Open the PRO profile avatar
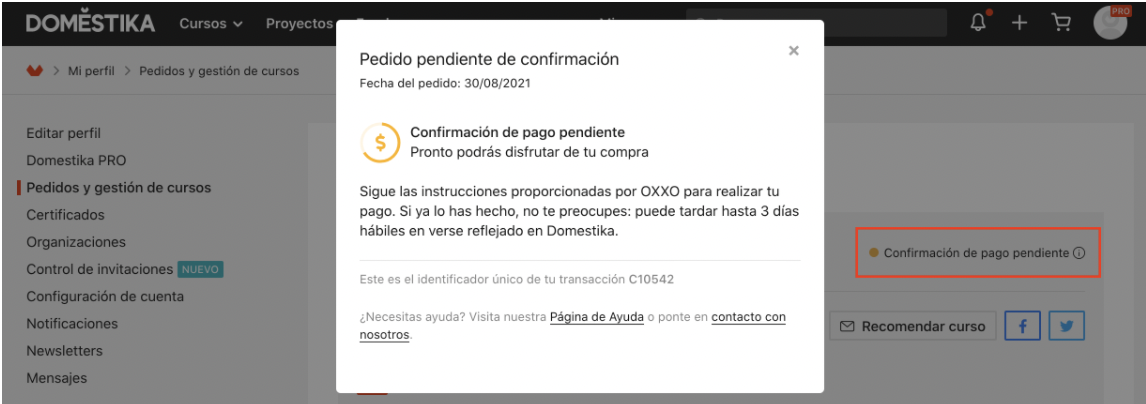The image size is (1146, 404). pos(1110,23)
